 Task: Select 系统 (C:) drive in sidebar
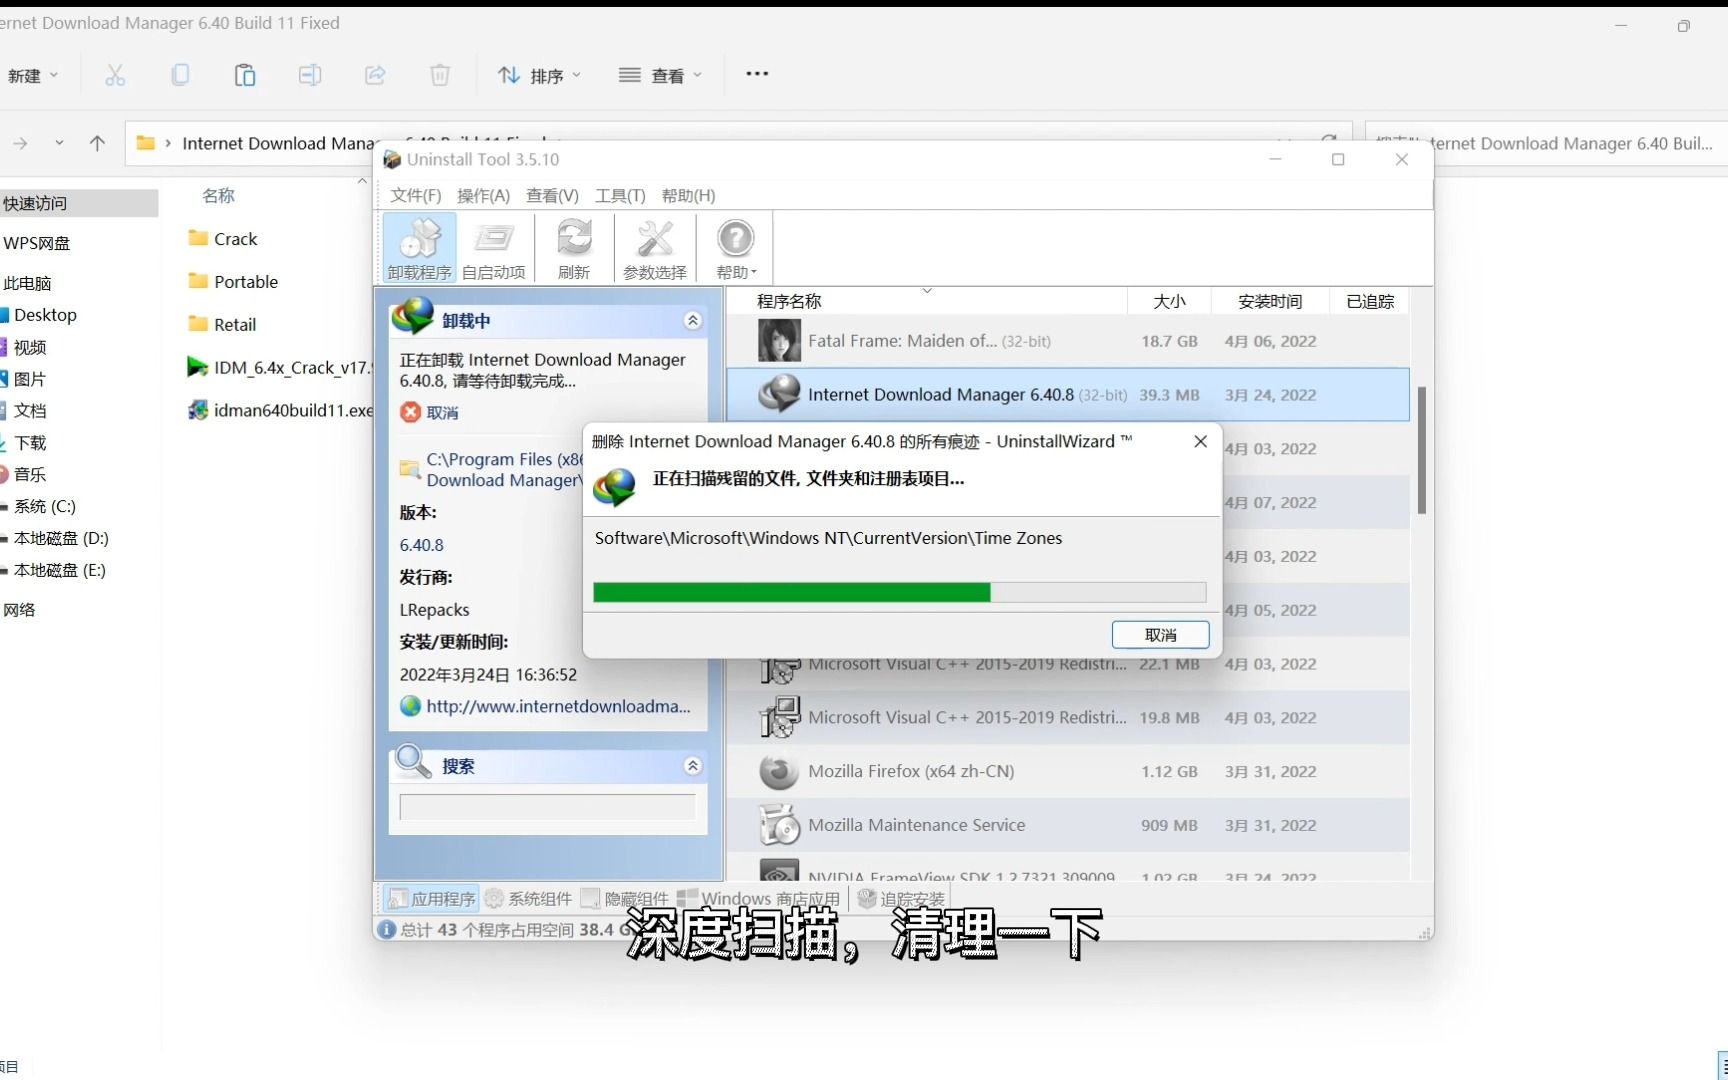click(x=45, y=506)
